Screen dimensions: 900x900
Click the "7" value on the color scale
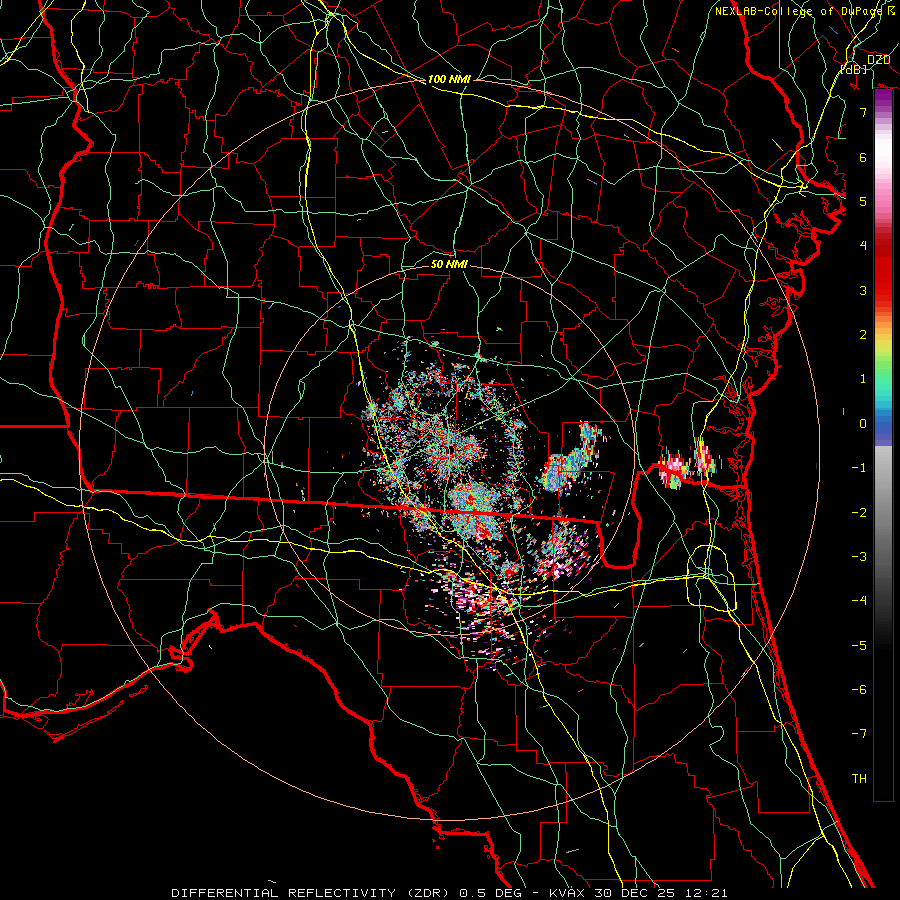tap(863, 112)
